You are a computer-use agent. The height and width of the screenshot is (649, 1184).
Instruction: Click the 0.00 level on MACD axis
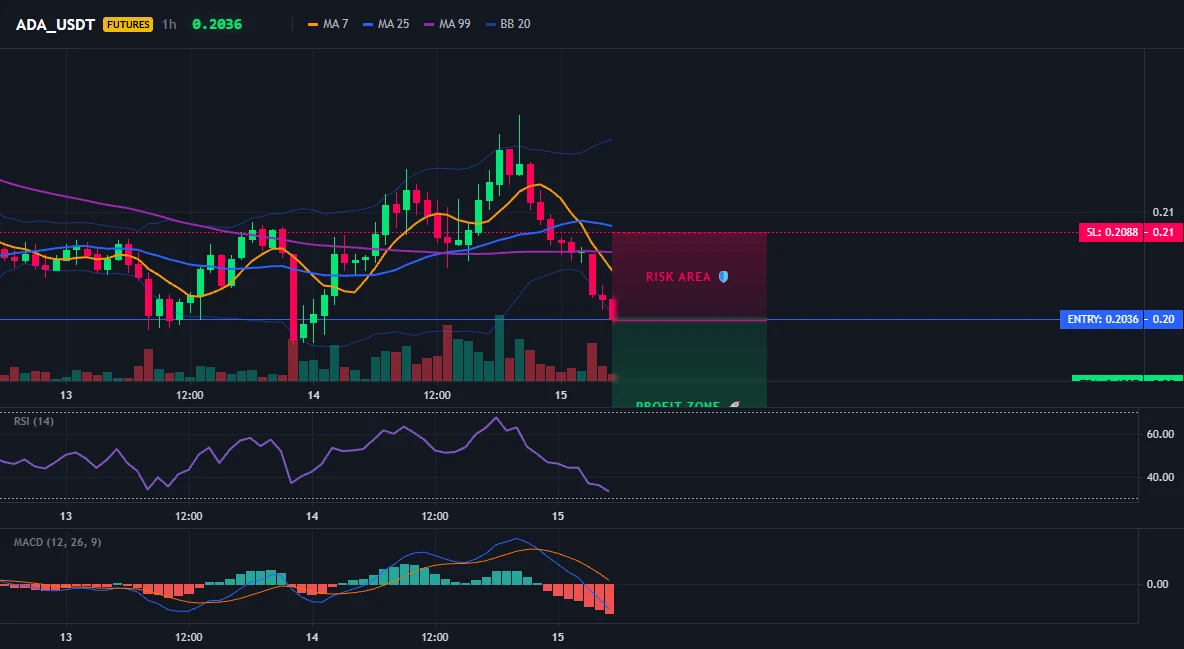tap(1158, 584)
